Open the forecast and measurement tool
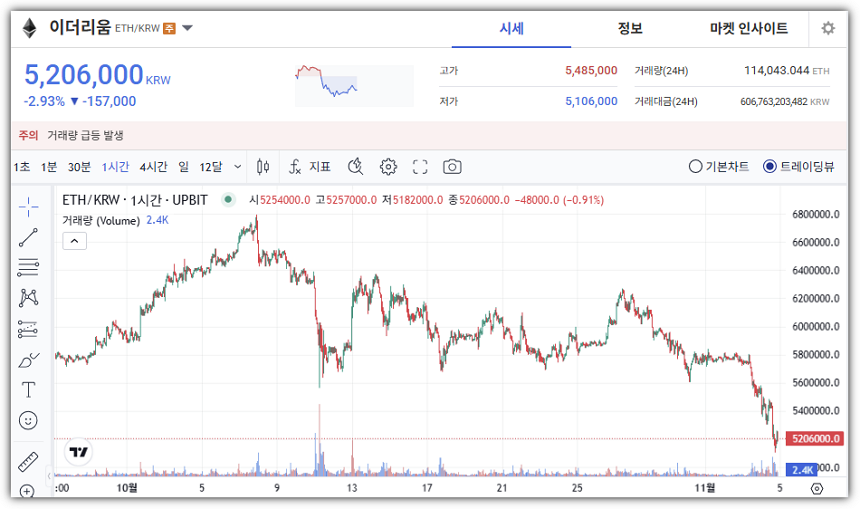The height and width of the screenshot is (509, 860). pyautogui.click(x=28, y=329)
